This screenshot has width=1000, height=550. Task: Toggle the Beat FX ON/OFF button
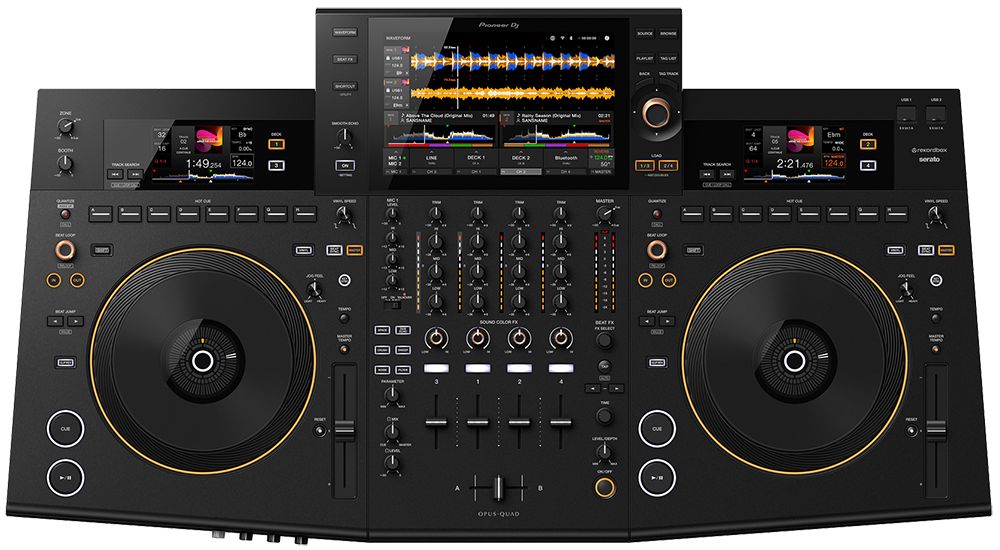coord(604,487)
